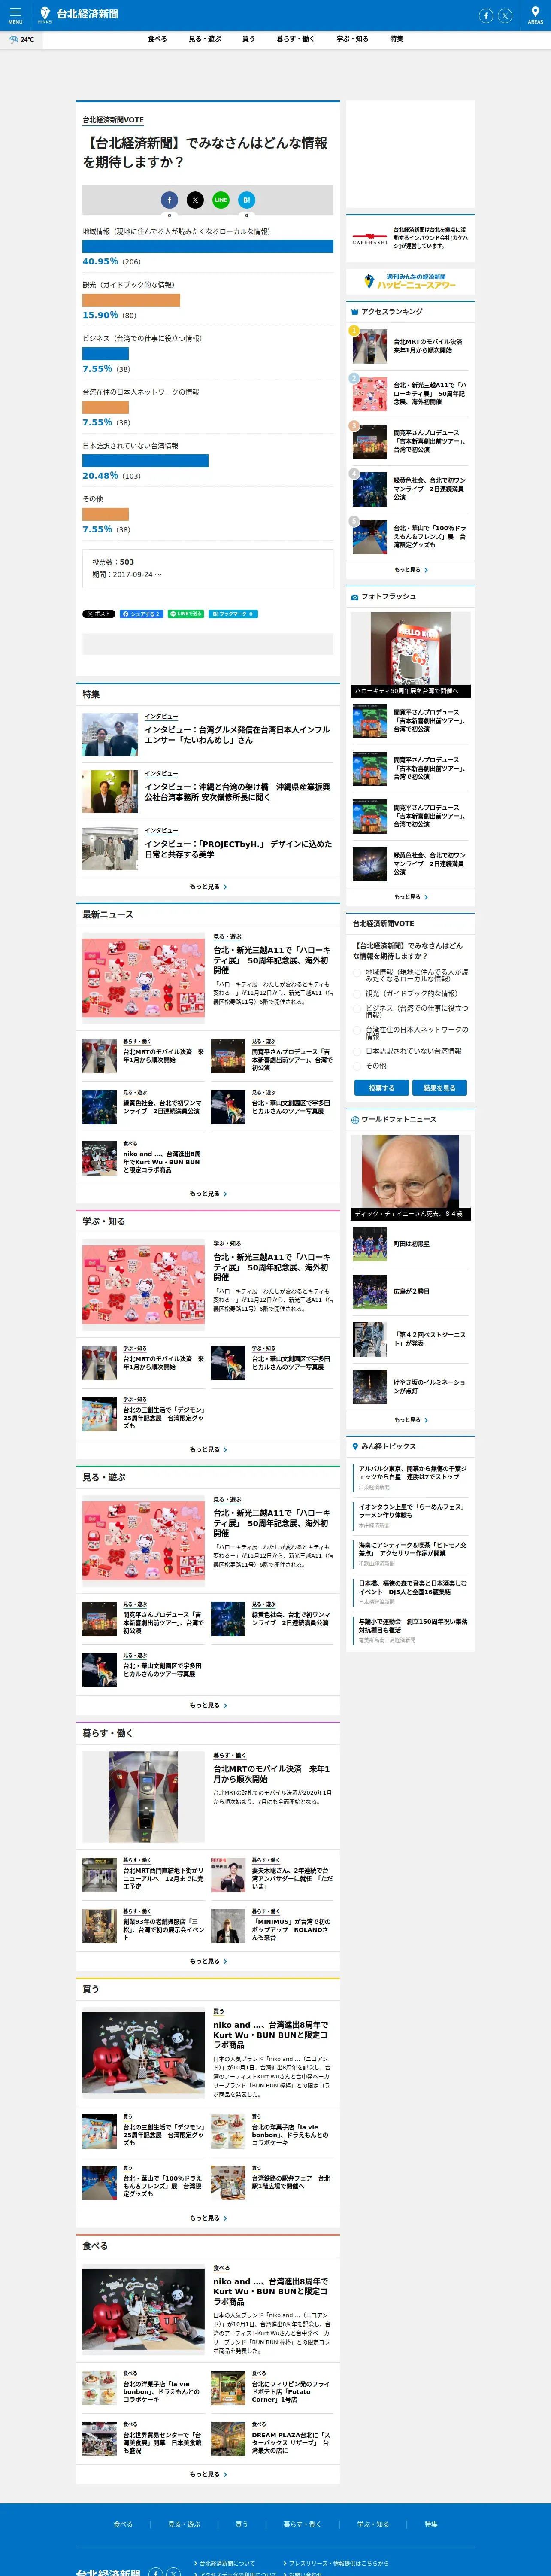This screenshot has height=2576, width=551.
Task: Click the フォトフラッシュ camera icon
Action: [x=354, y=597]
